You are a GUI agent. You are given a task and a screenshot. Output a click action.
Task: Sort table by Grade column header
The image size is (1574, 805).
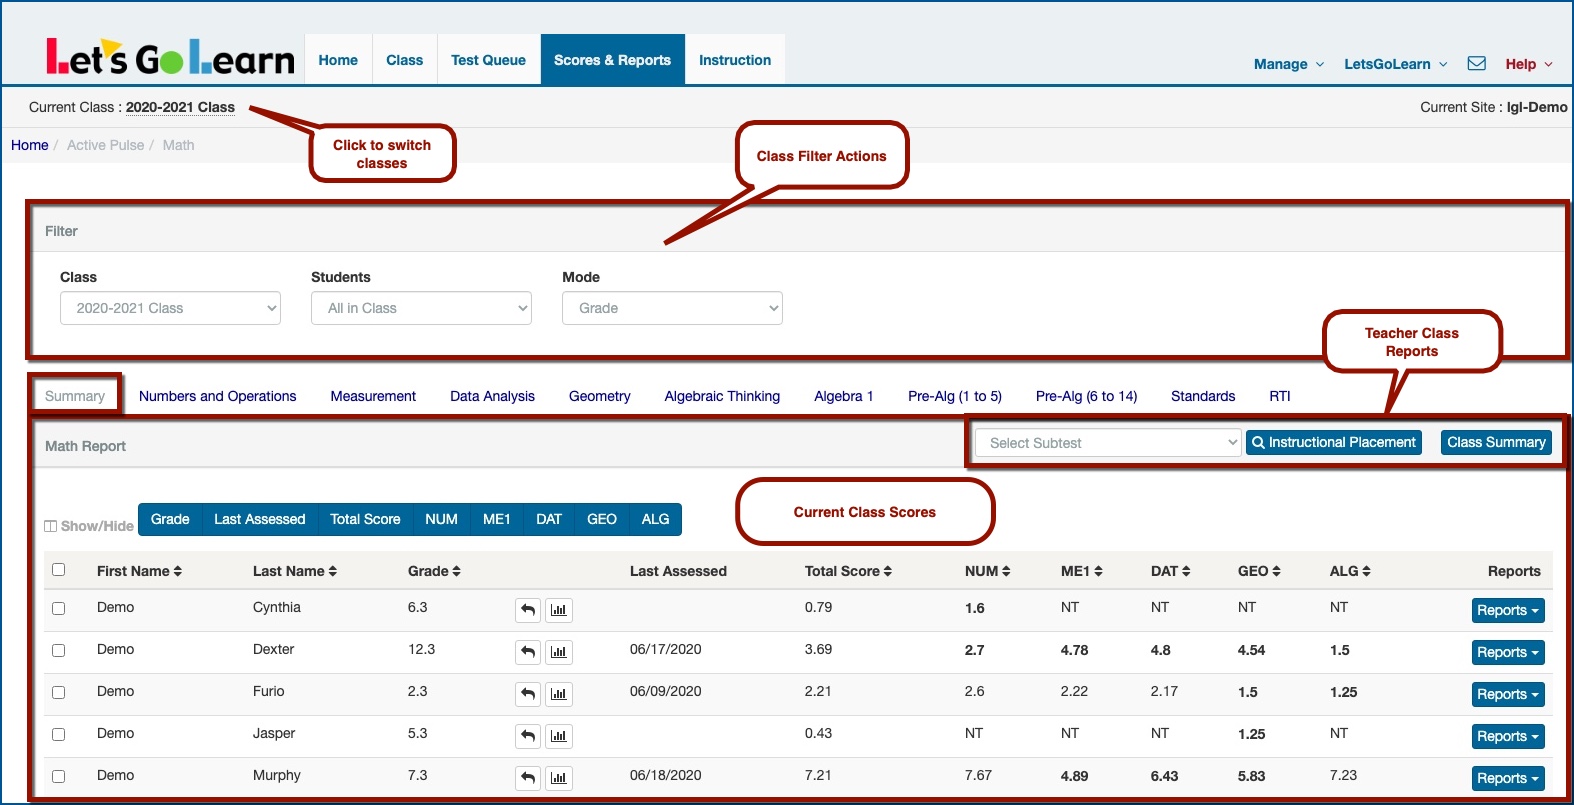[434, 571]
